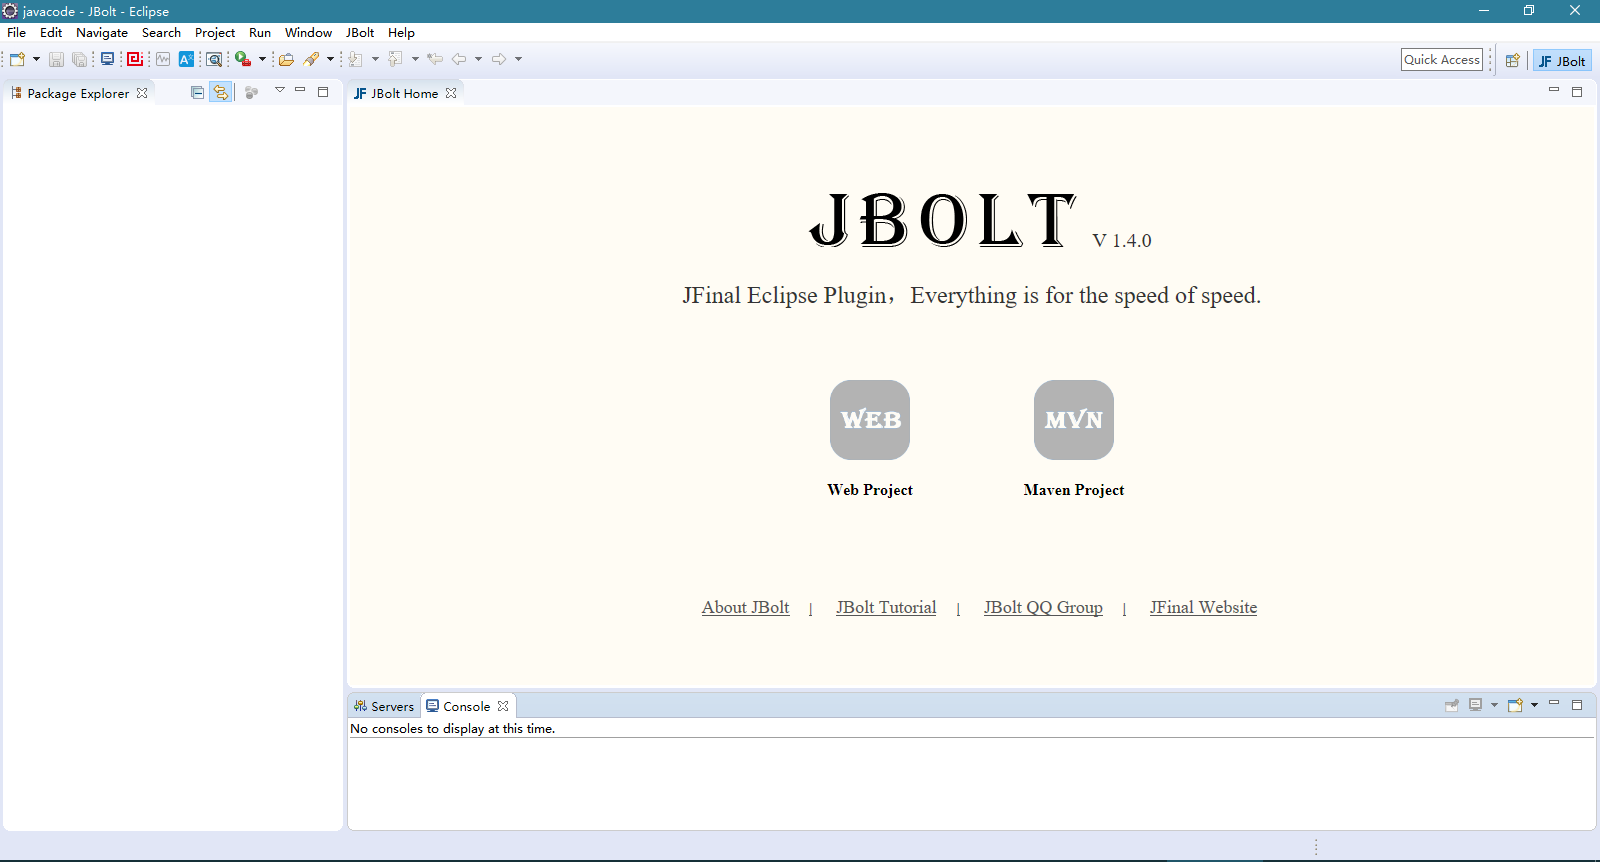
Task: Expand the Next Annotation dropdown arrow
Action: pyautogui.click(x=375, y=59)
